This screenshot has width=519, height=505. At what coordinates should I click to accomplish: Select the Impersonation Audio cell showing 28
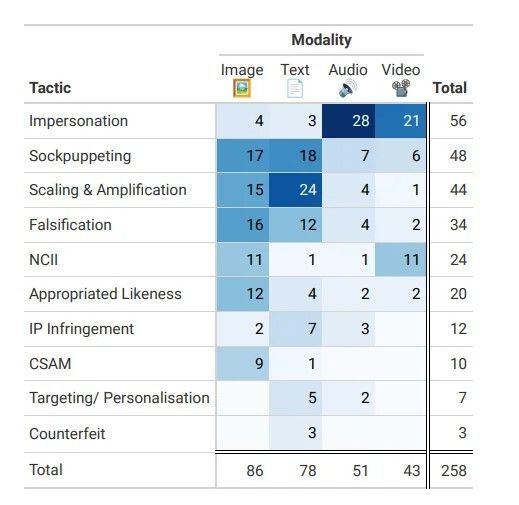coord(348,121)
